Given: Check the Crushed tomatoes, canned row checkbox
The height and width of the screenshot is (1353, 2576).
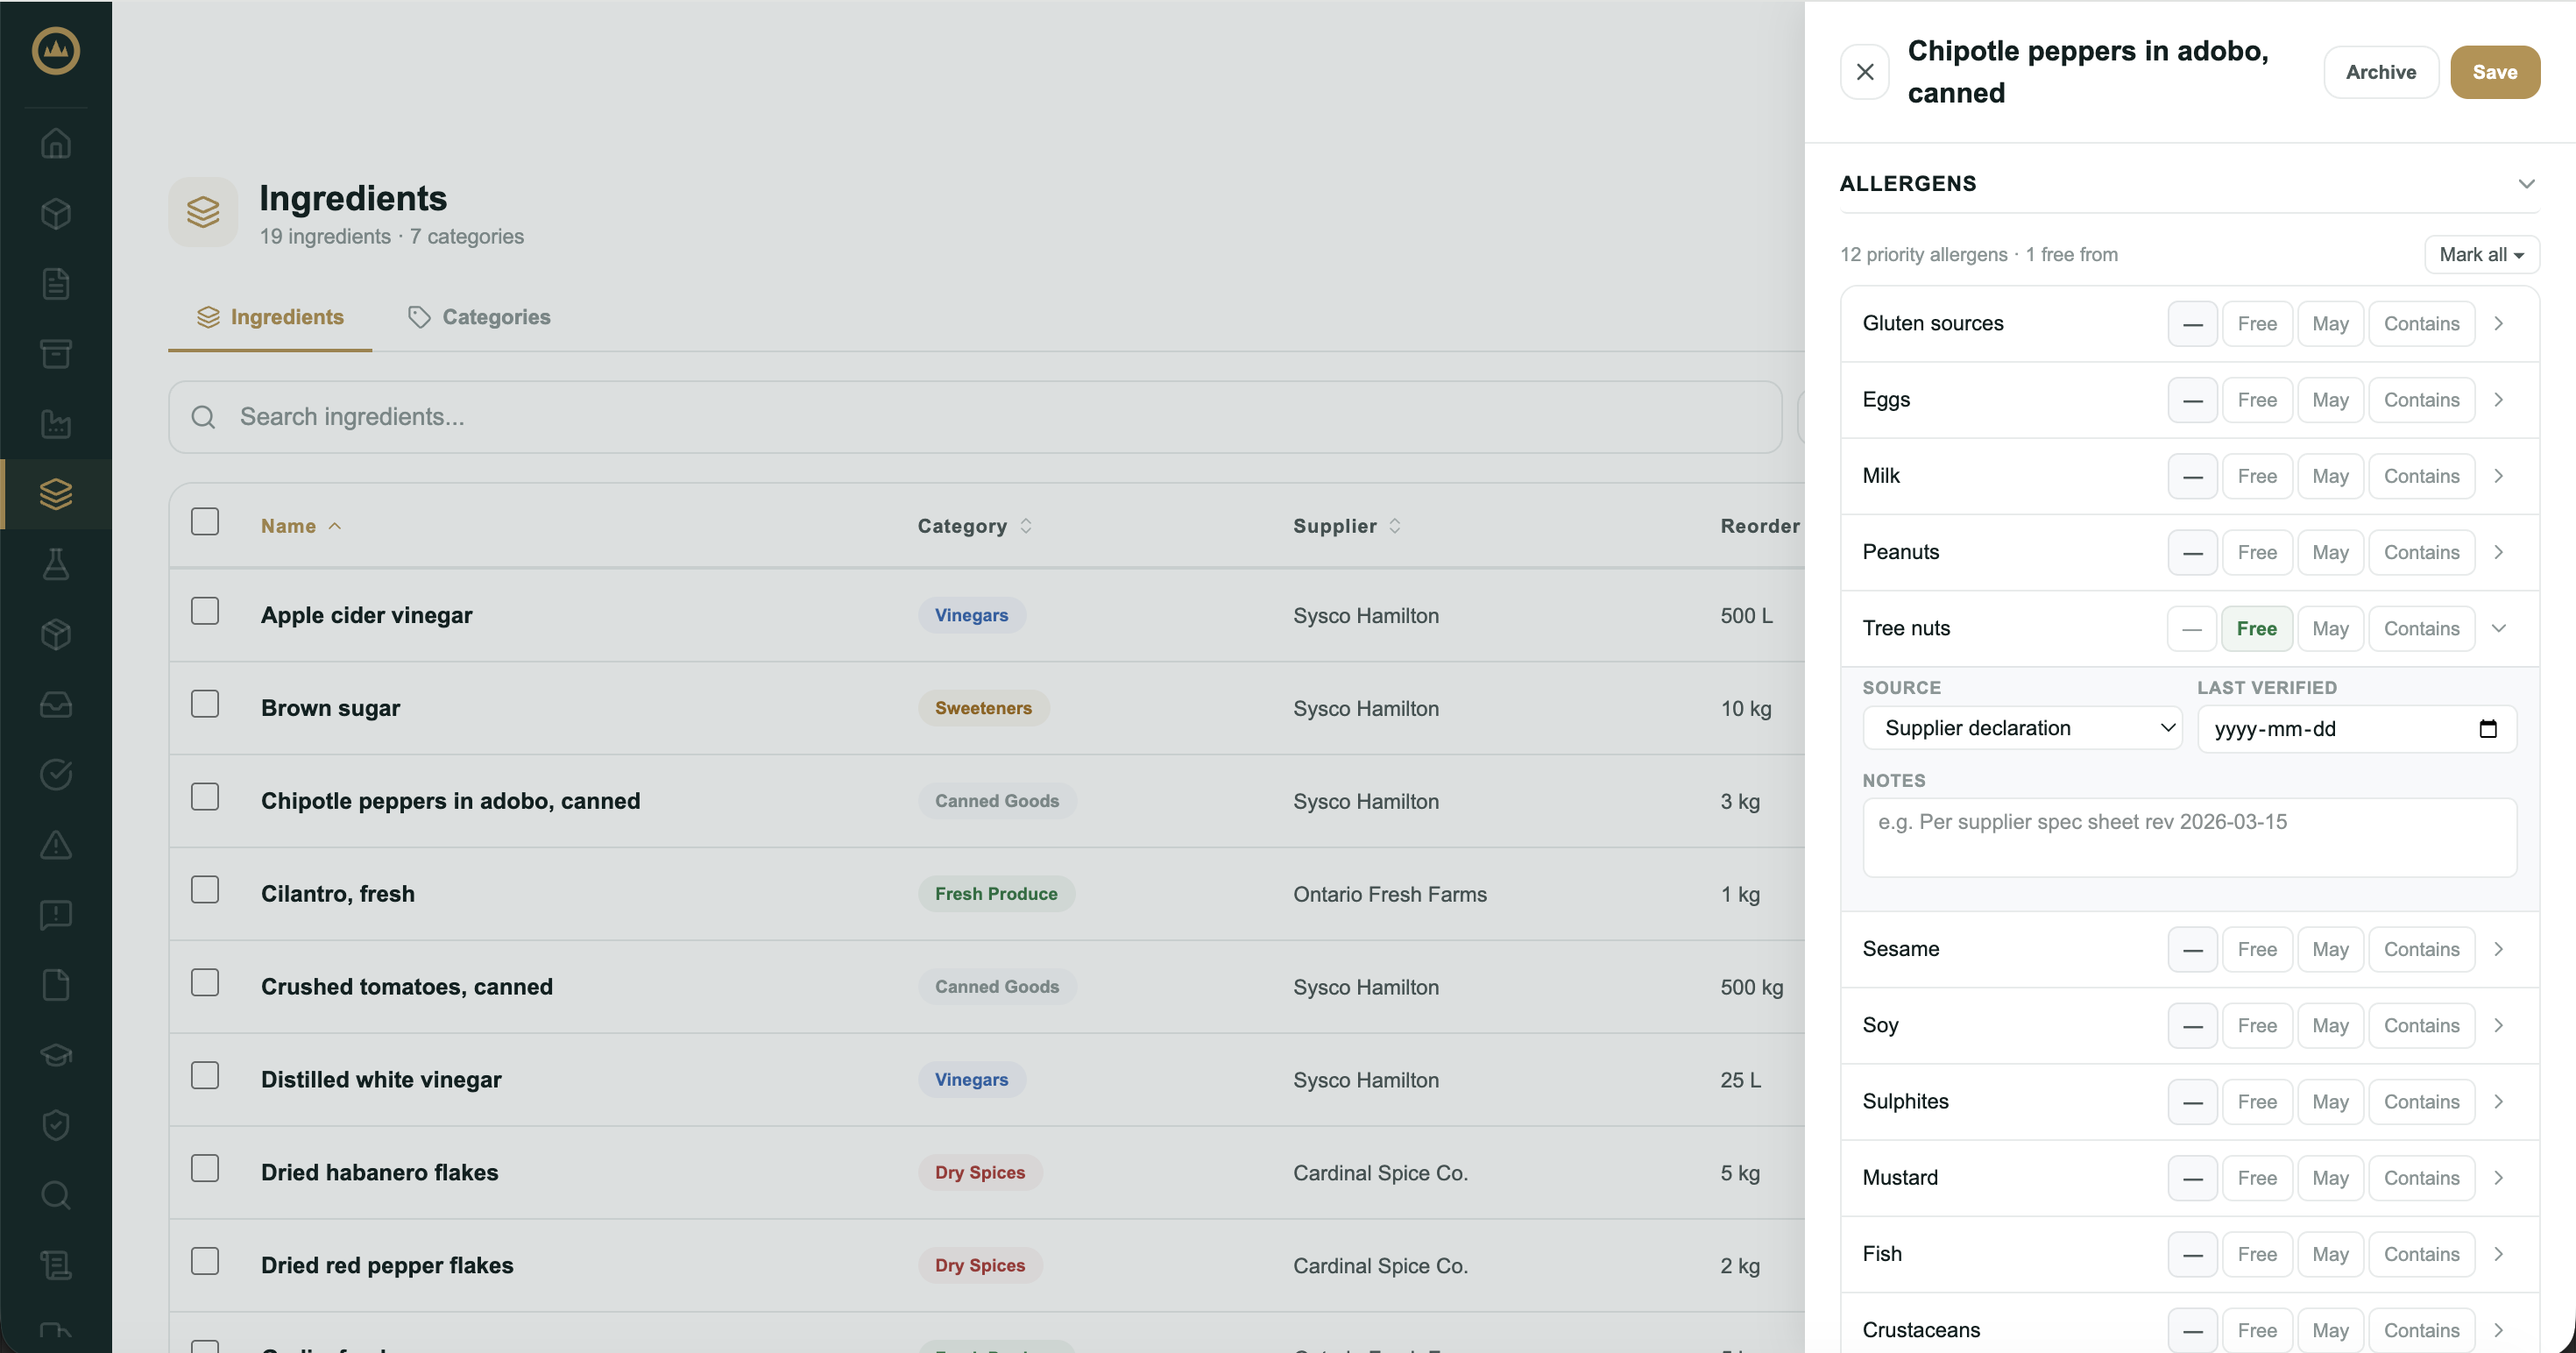Looking at the screenshot, I should coord(205,983).
